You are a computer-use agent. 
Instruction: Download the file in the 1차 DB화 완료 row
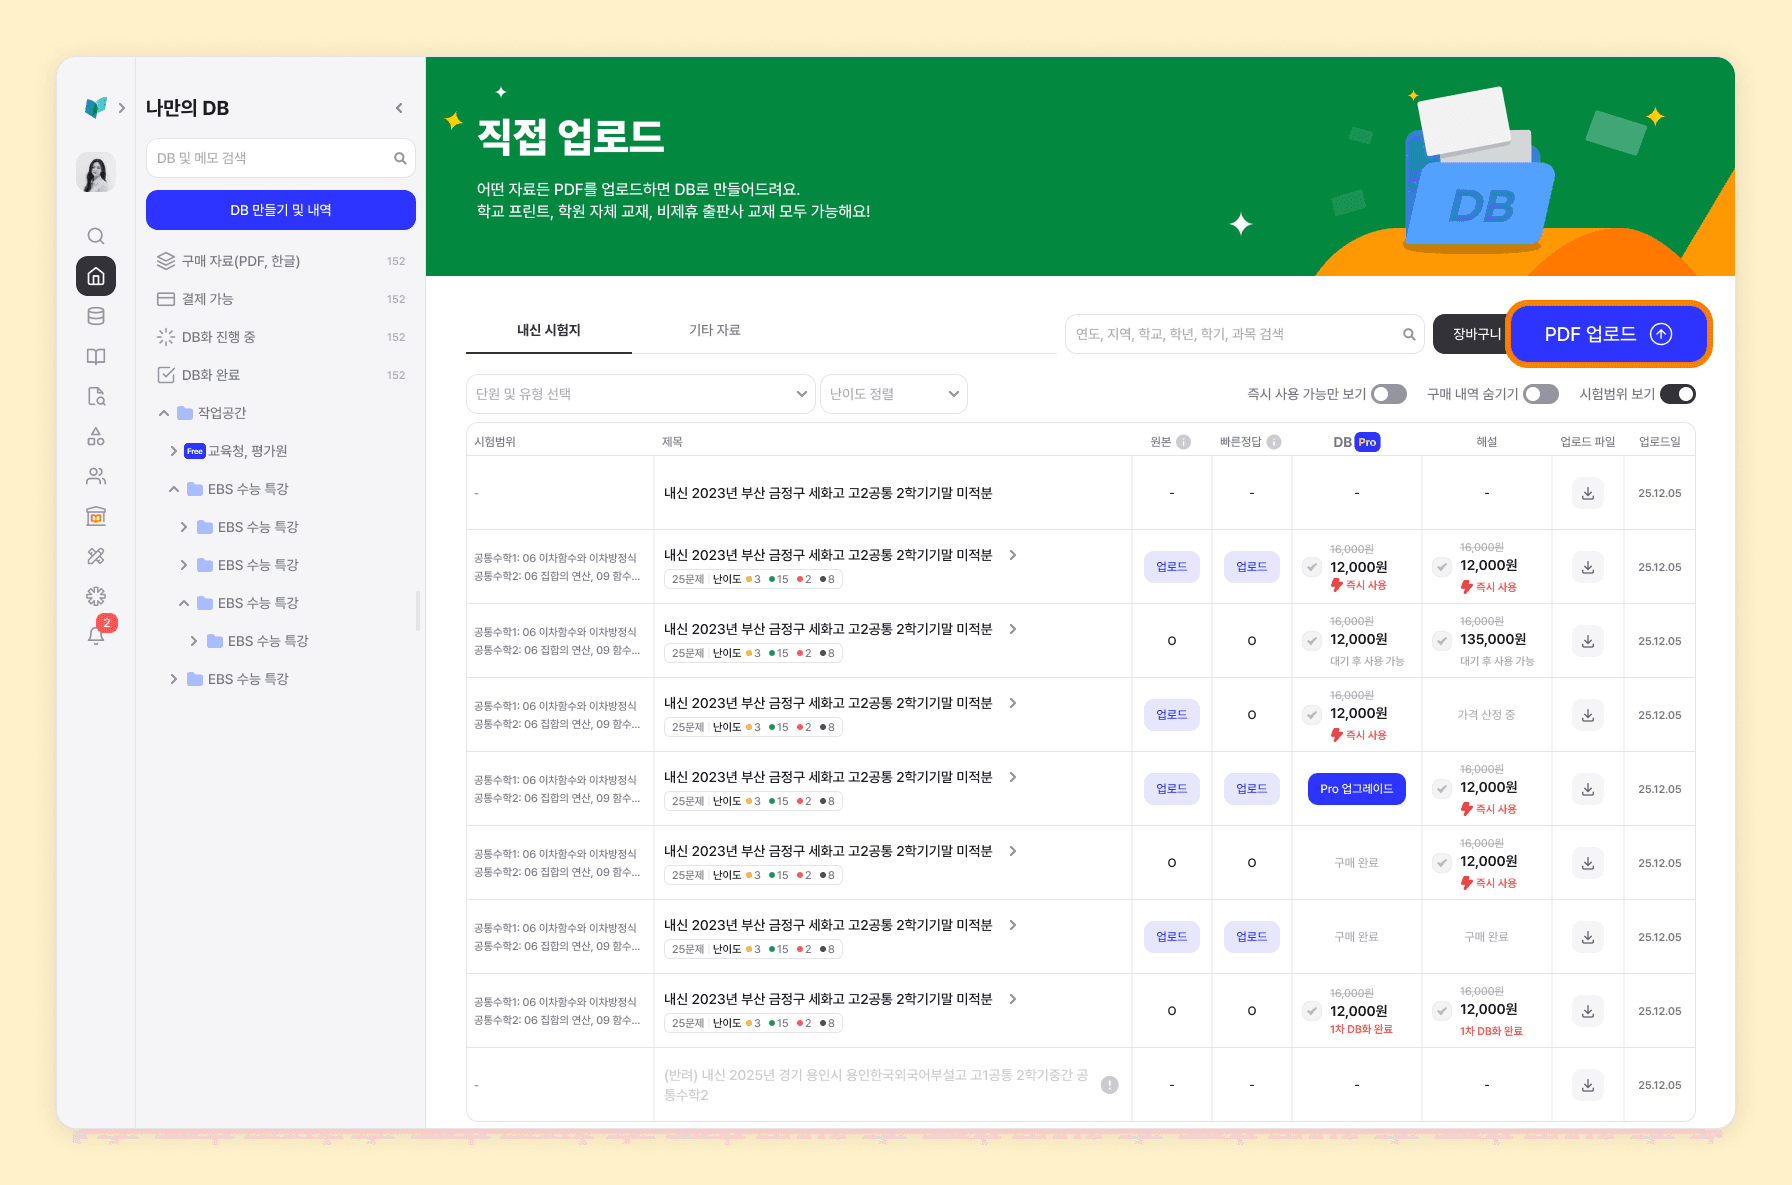1588,1011
